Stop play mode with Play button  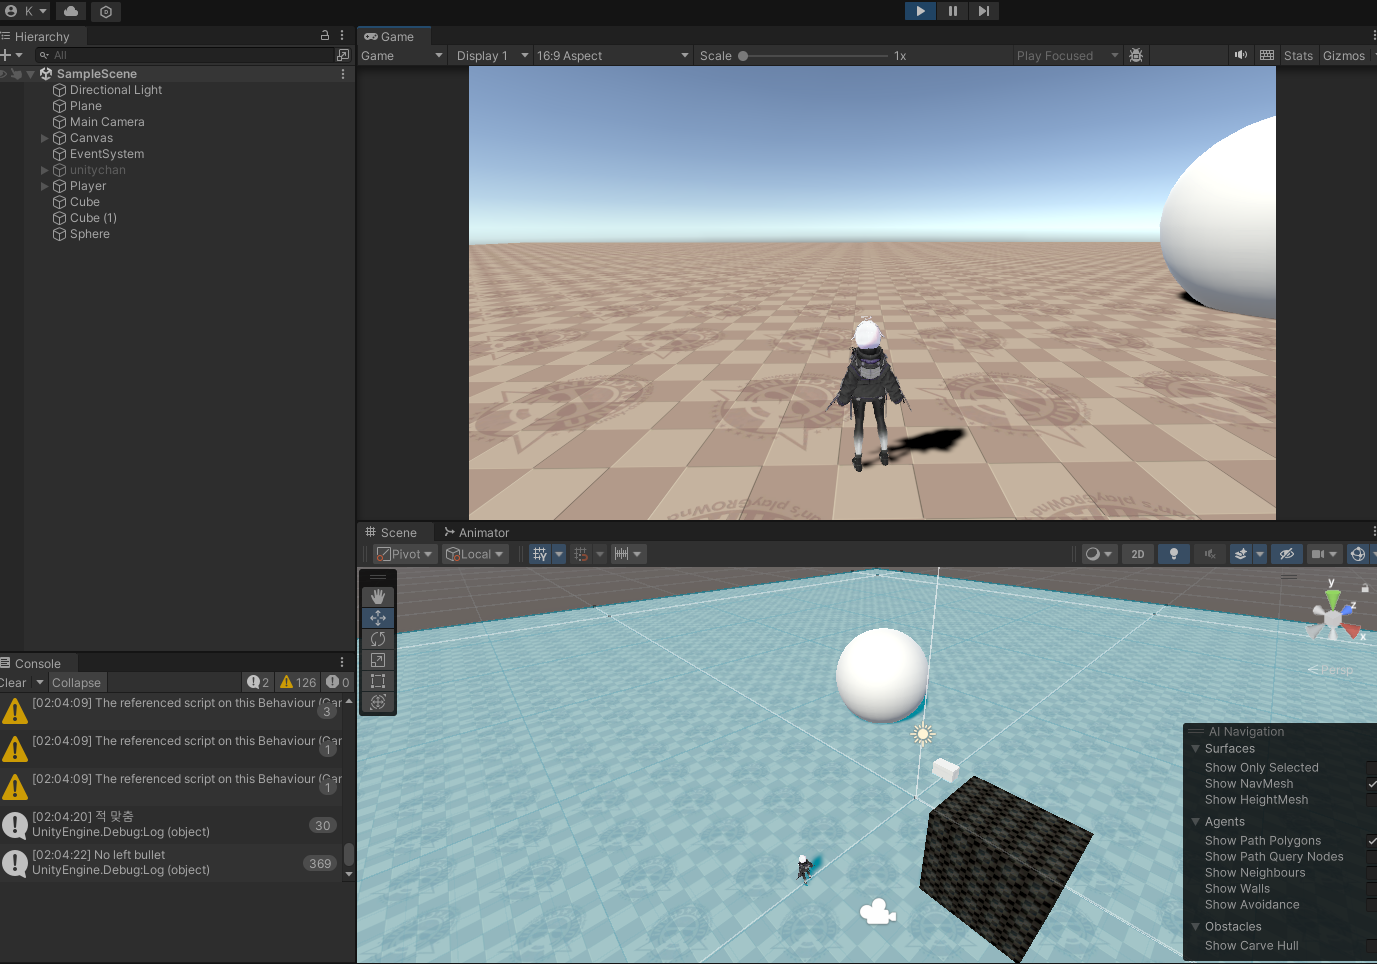(x=920, y=11)
